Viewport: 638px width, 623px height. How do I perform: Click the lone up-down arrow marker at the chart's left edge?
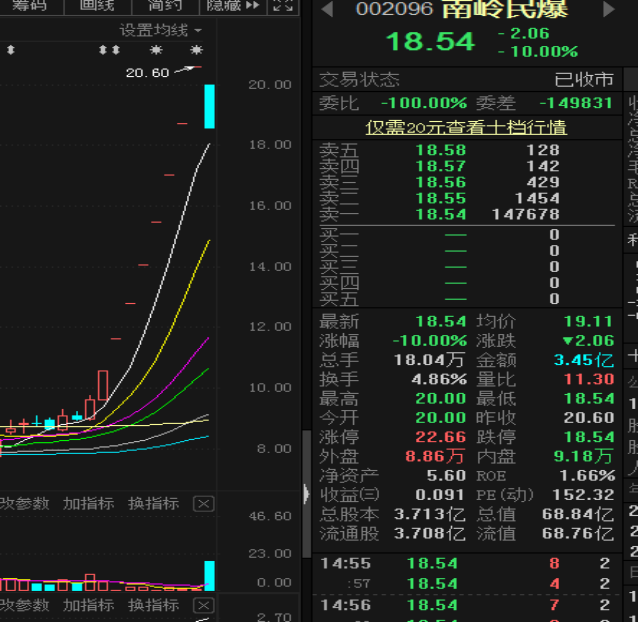pos(11,50)
